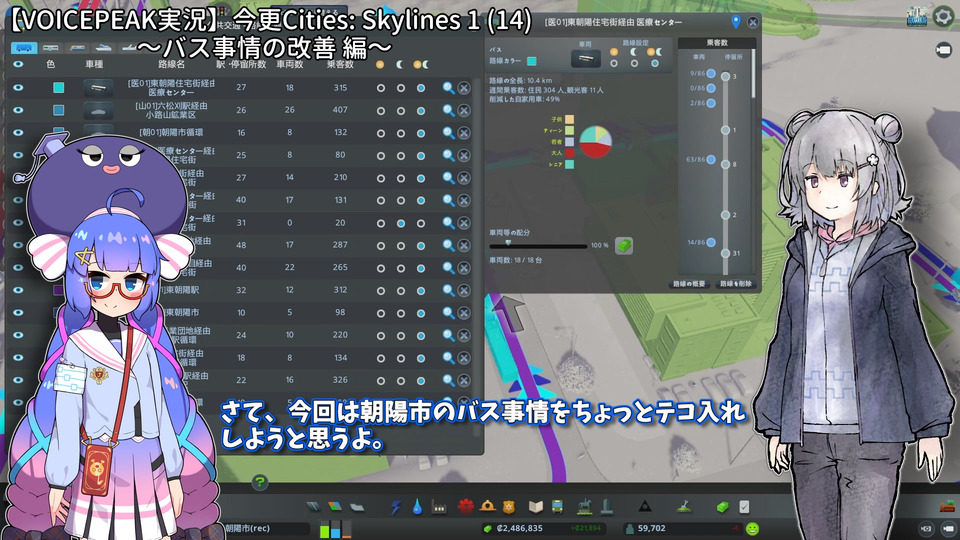Delete the line with 326 passengers
The image size is (960, 540).
point(464,380)
